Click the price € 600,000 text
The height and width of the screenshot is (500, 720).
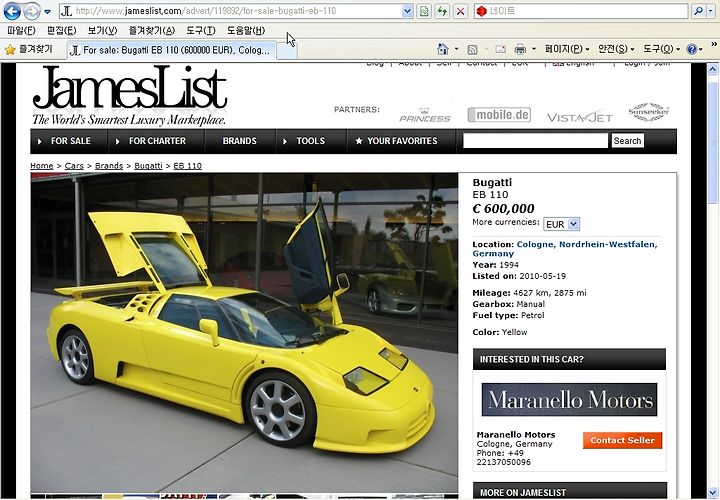[503, 208]
